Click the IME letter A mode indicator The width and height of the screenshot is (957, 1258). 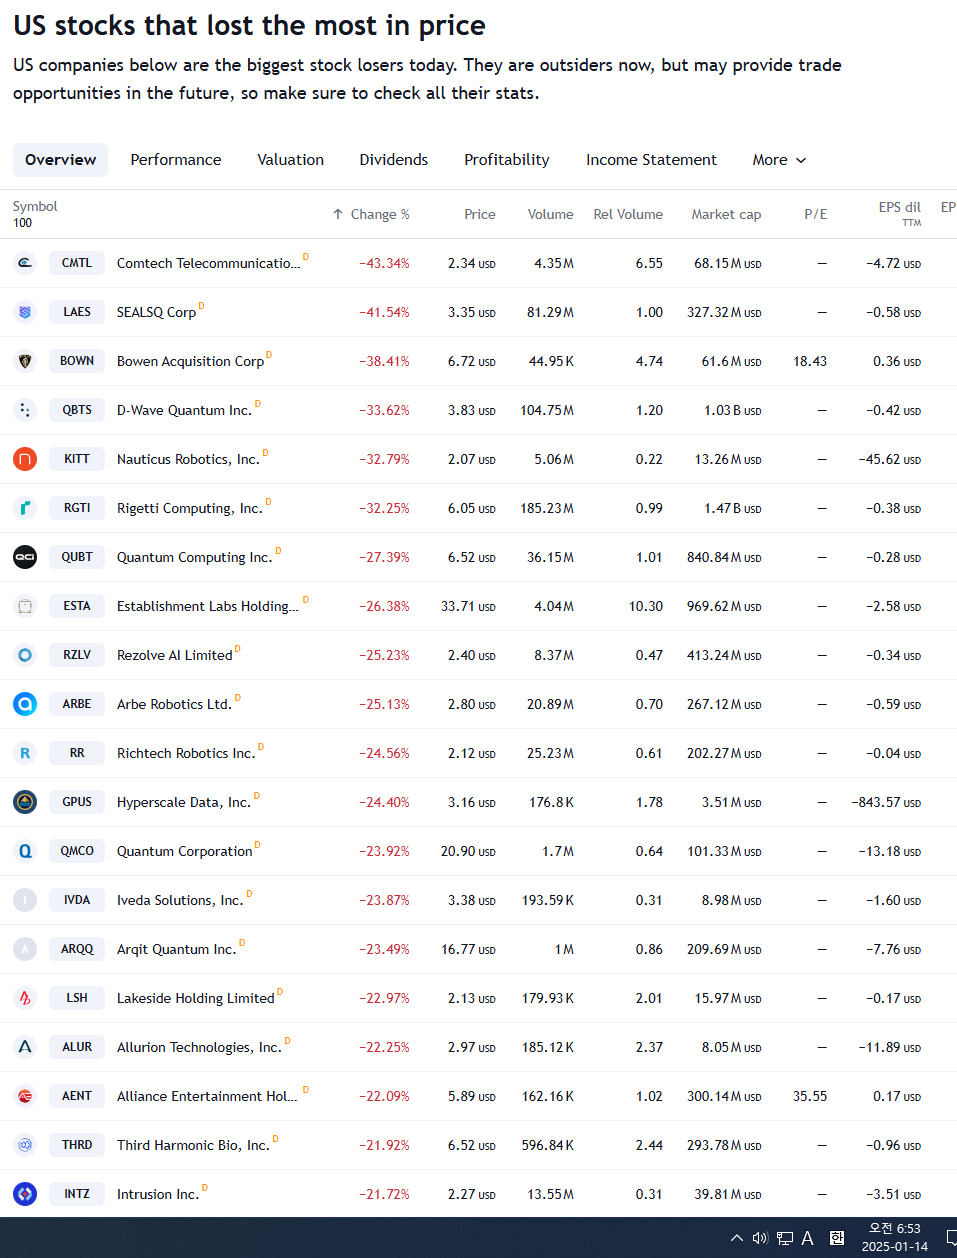click(808, 1238)
